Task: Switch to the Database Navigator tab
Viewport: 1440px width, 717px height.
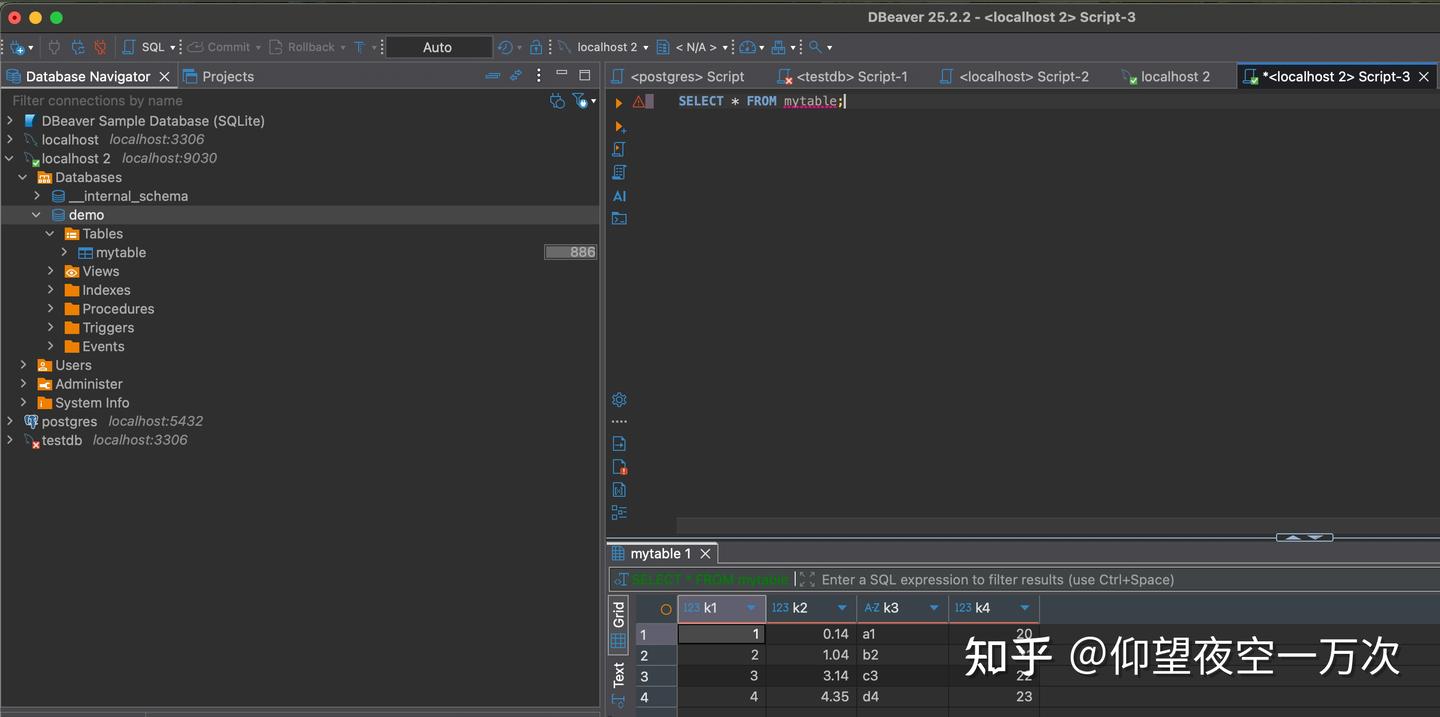Action: 88,76
